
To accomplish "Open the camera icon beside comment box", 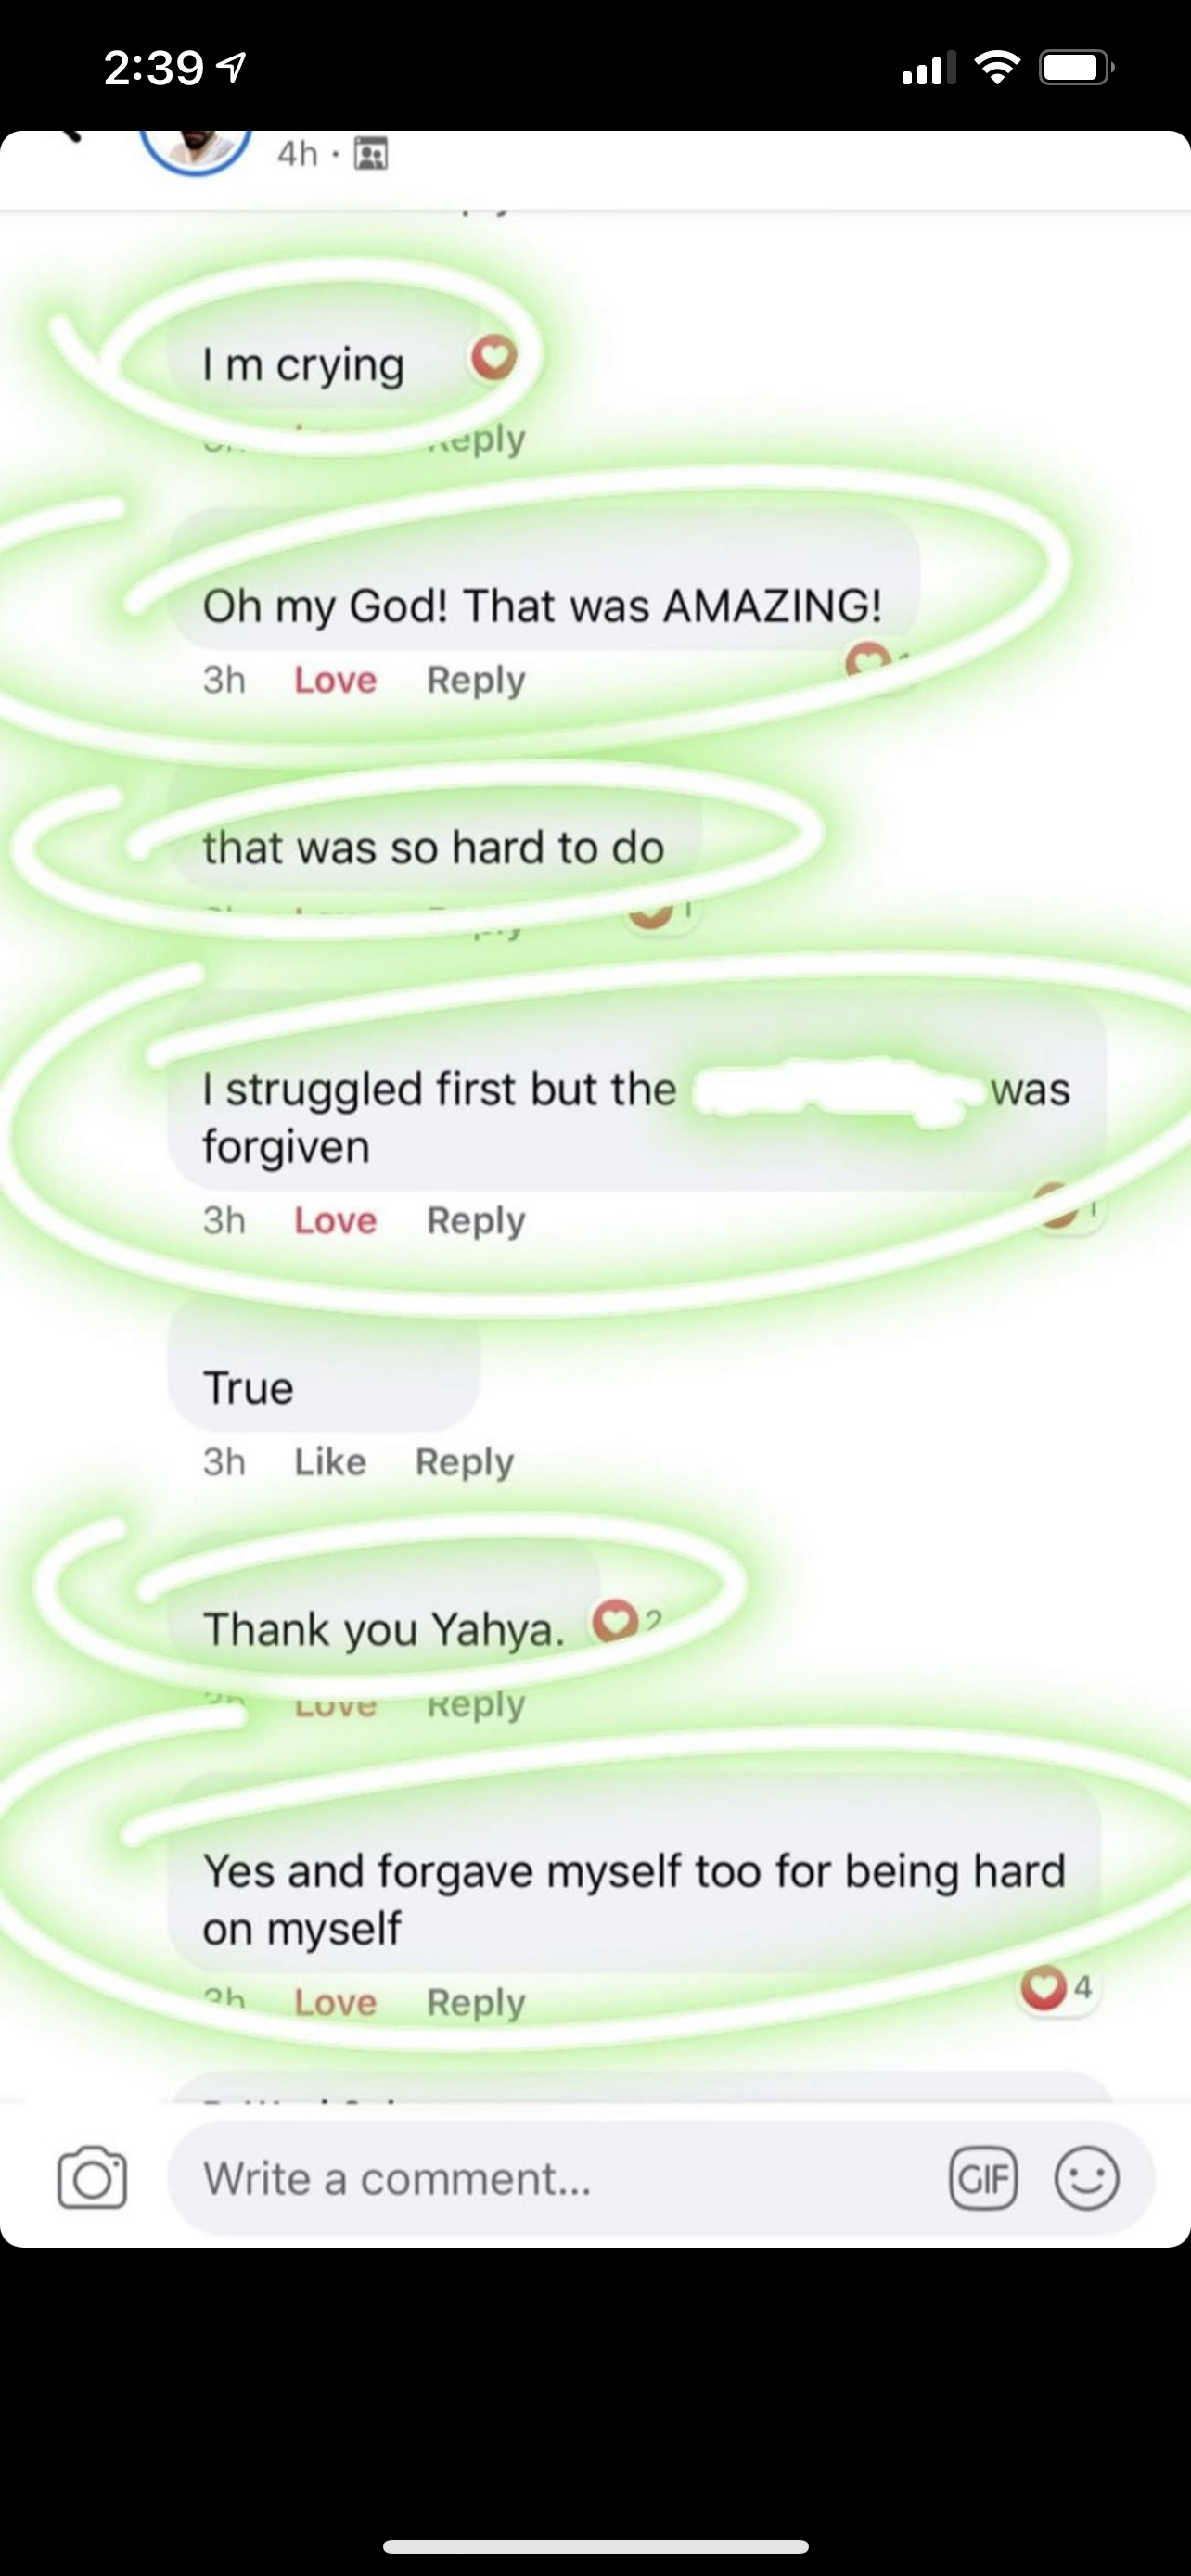I will pos(92,2177).
